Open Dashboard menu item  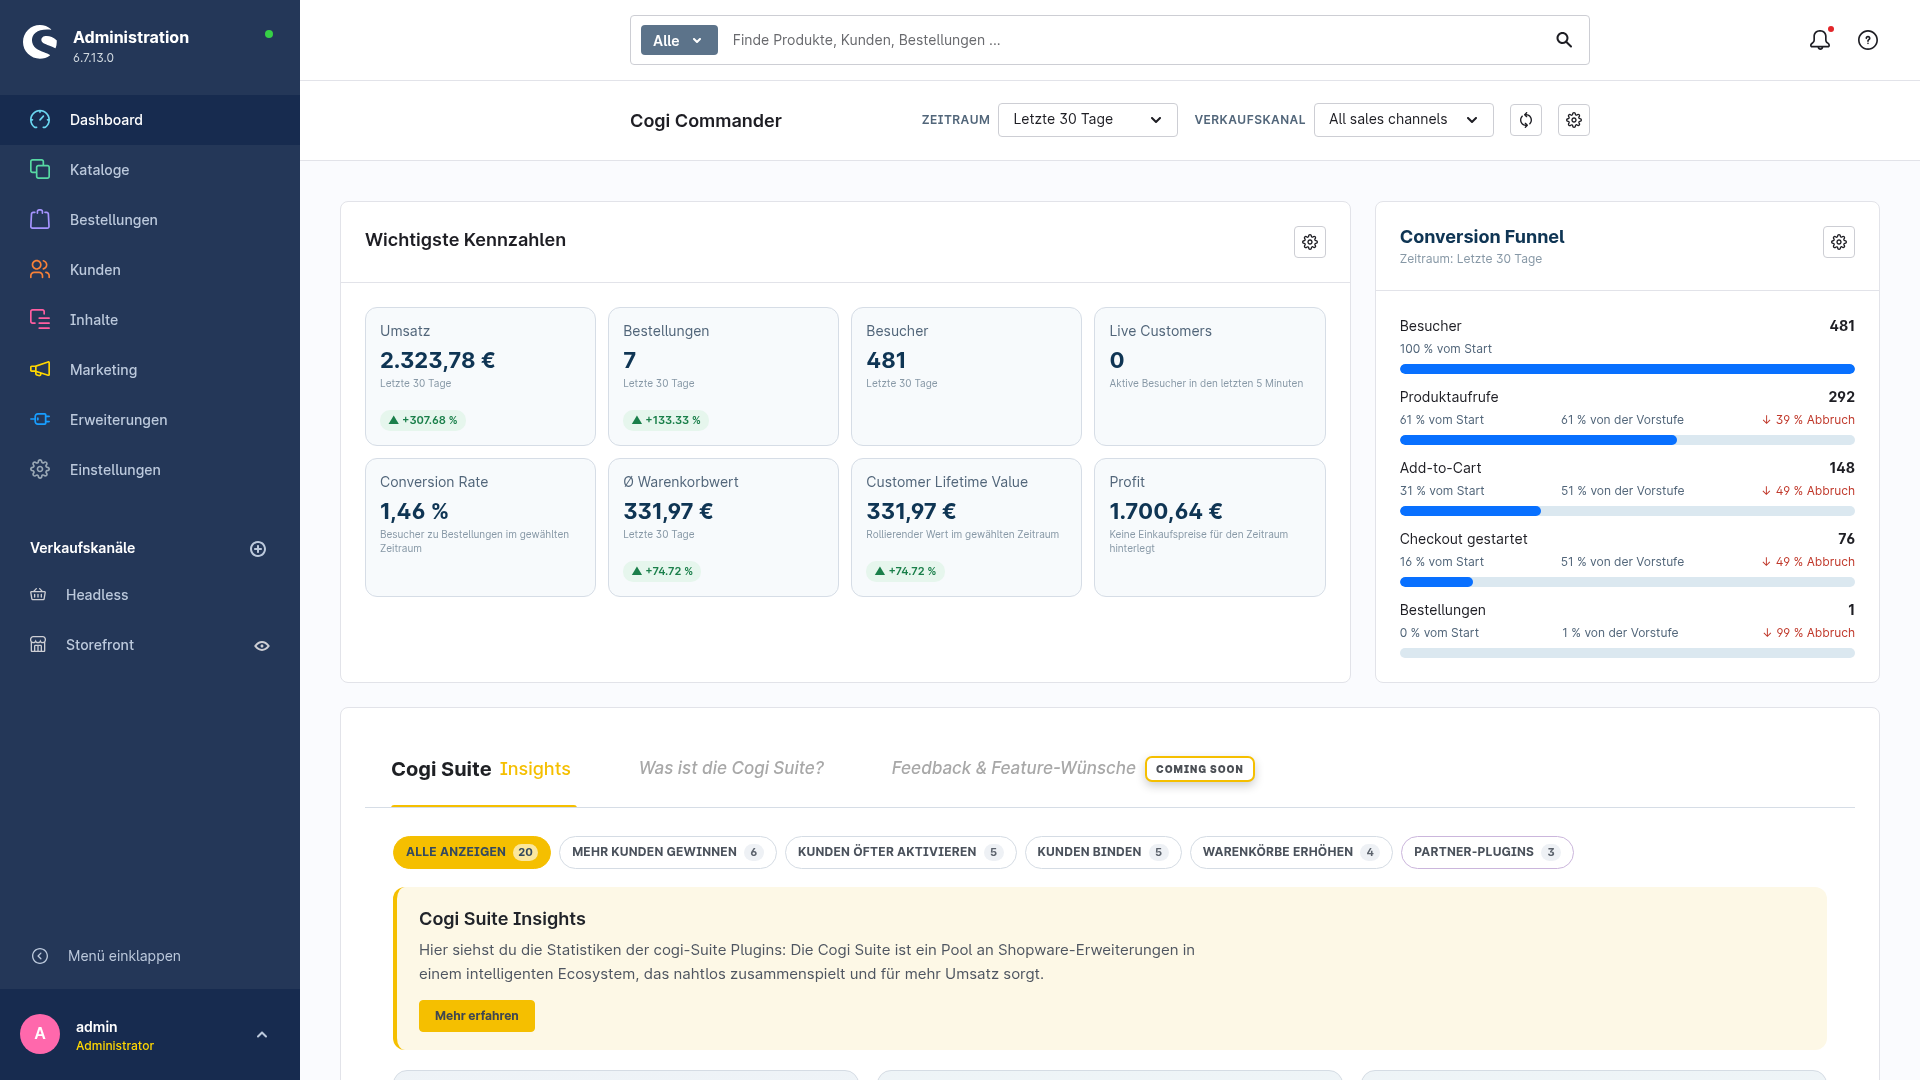pos(150,120)
